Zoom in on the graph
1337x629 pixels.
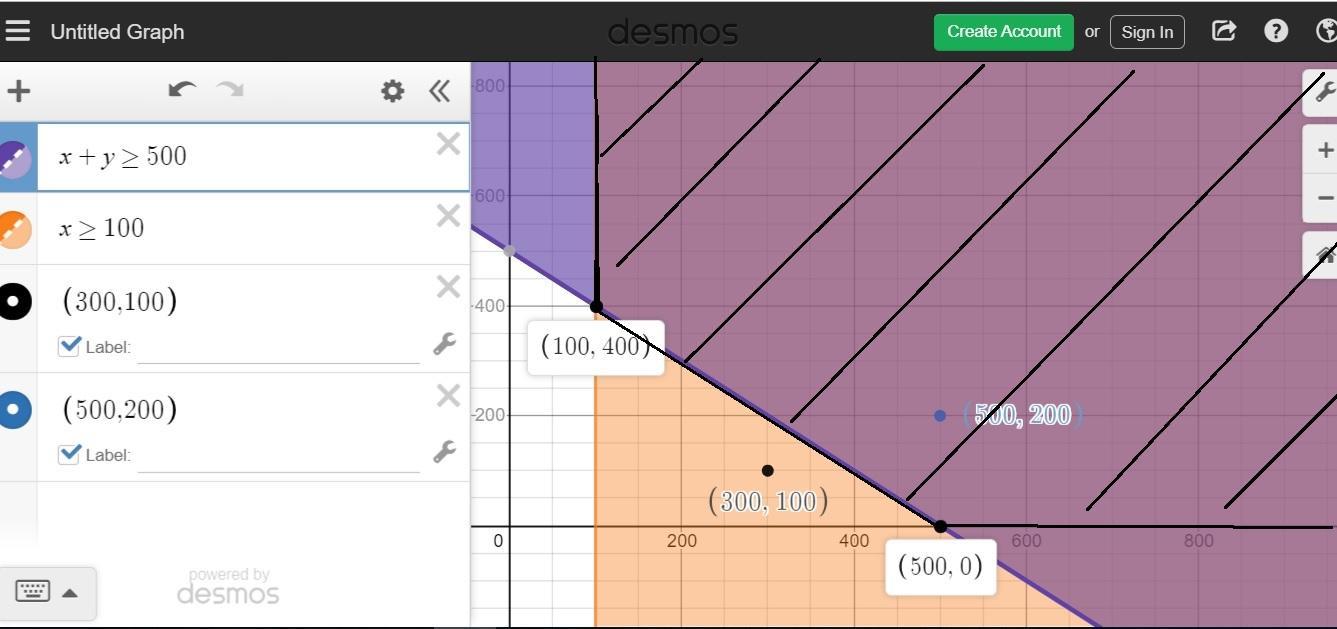coord(1323,151)
